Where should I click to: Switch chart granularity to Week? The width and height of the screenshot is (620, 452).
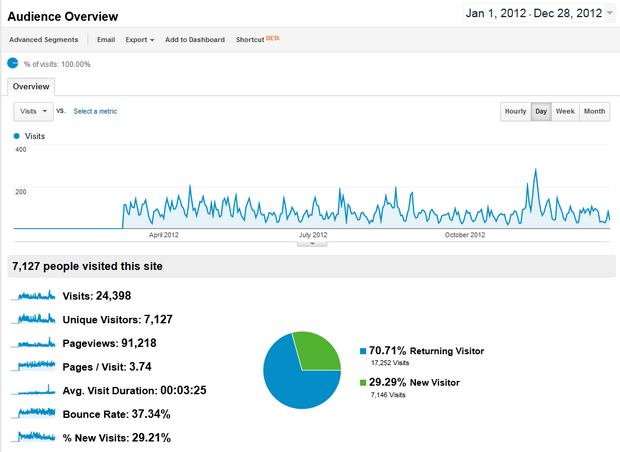coord(565,111)
